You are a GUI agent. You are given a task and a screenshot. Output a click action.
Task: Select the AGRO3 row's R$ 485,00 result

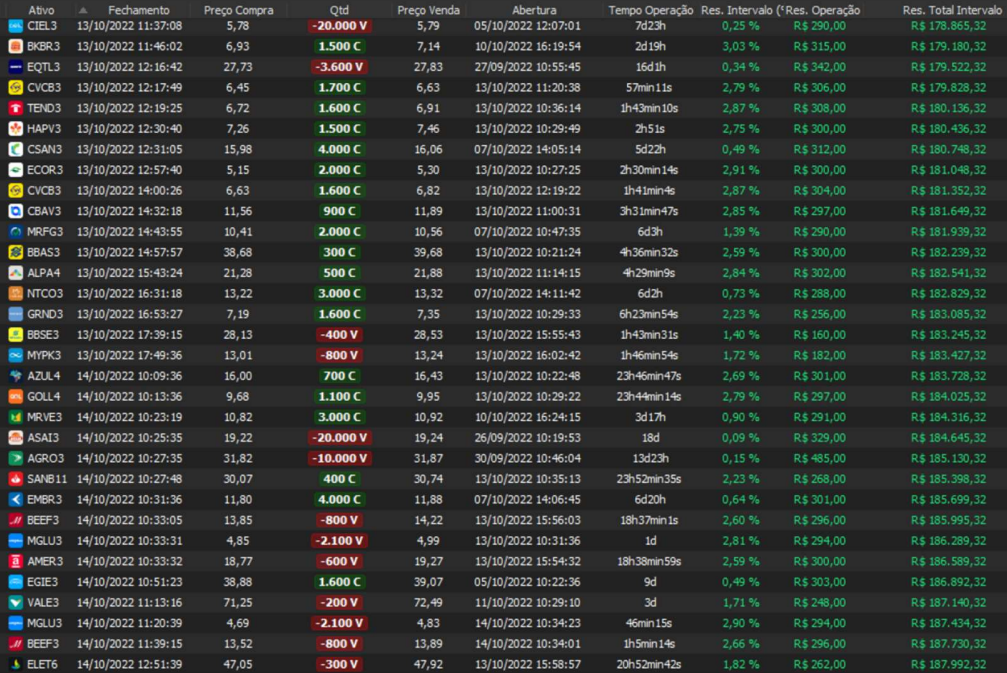coord(819,458)
